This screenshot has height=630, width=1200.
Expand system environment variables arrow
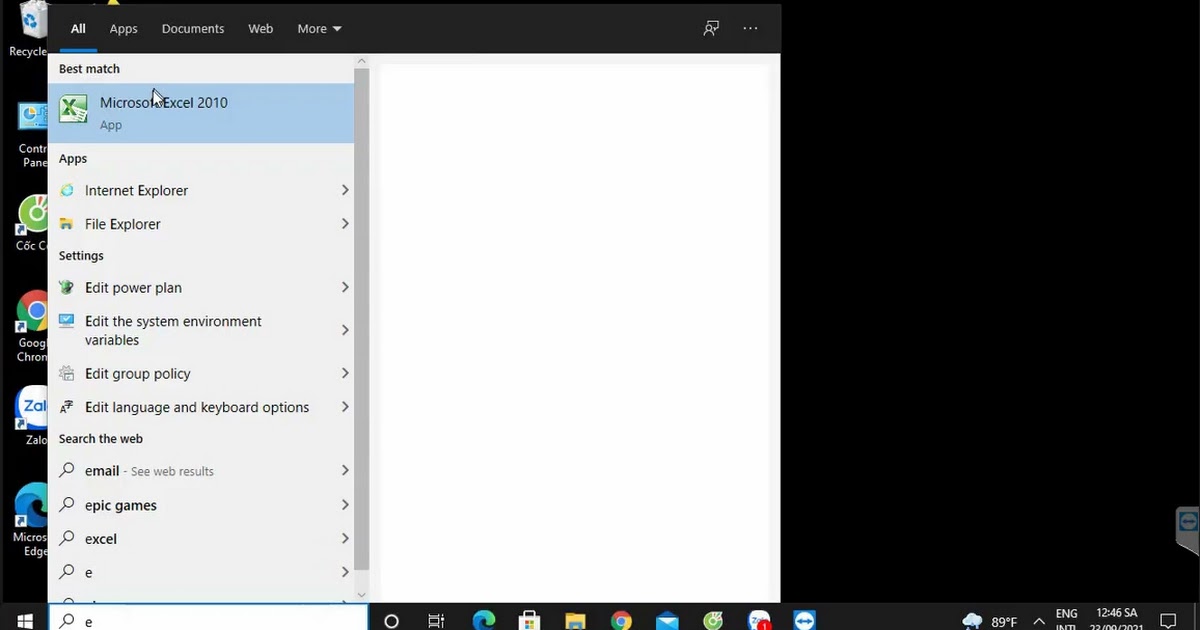coord(344,330)
